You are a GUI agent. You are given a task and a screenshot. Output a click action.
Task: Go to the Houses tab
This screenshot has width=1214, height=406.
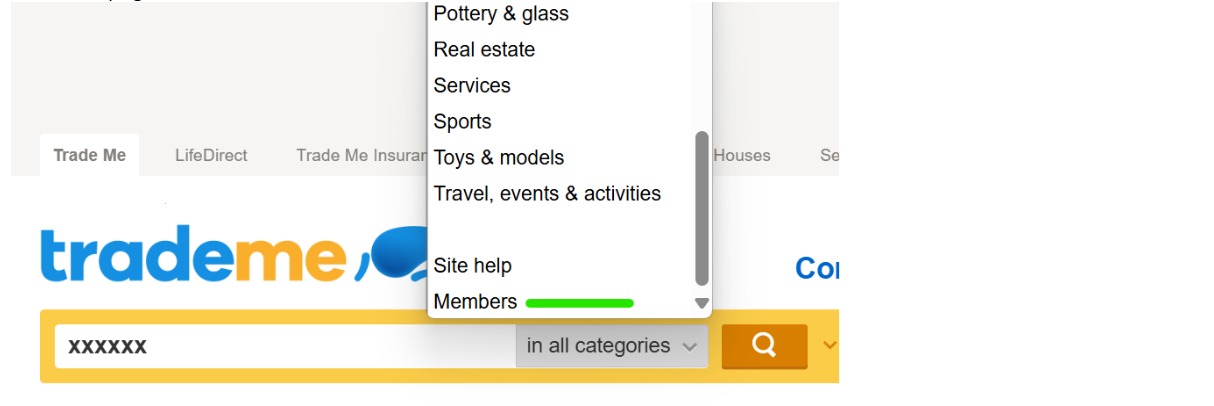coord(742,155)
